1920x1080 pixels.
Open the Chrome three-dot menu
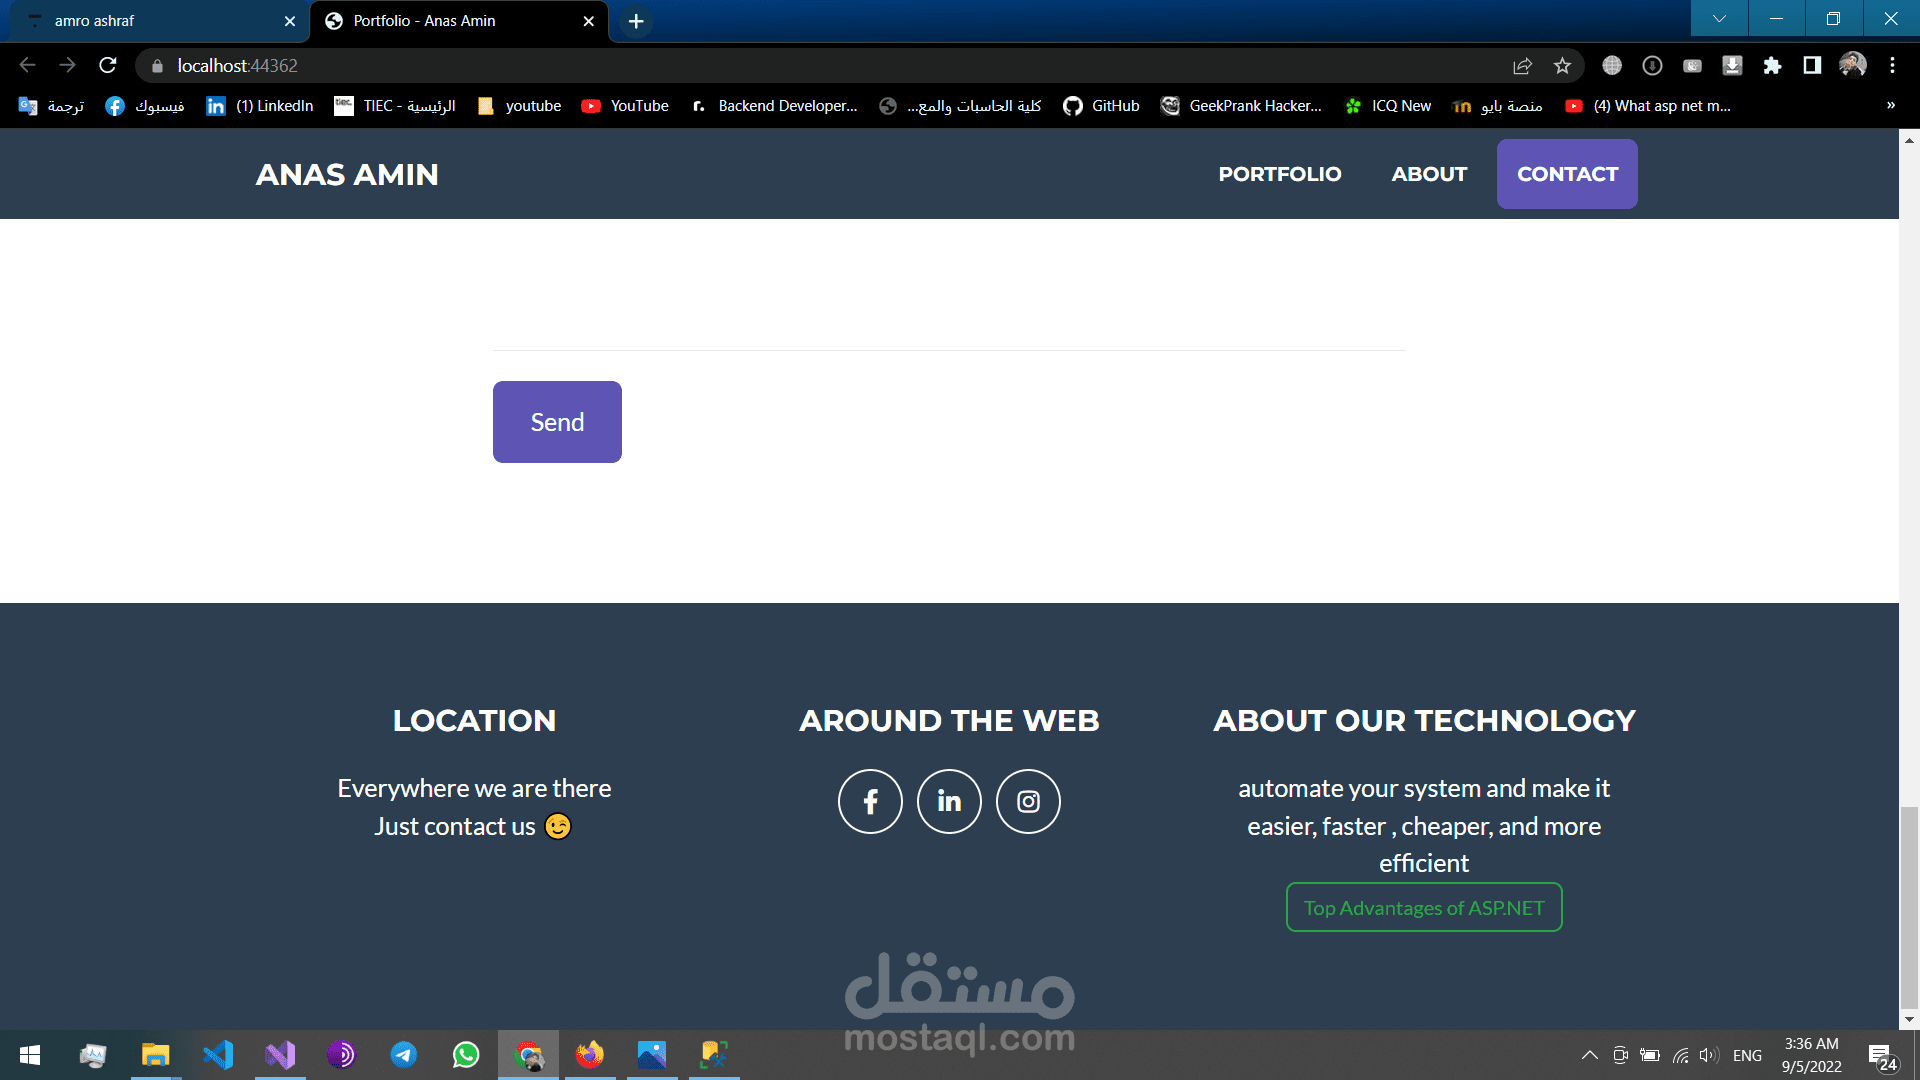pyautogui.click(x=1892, y=65)
